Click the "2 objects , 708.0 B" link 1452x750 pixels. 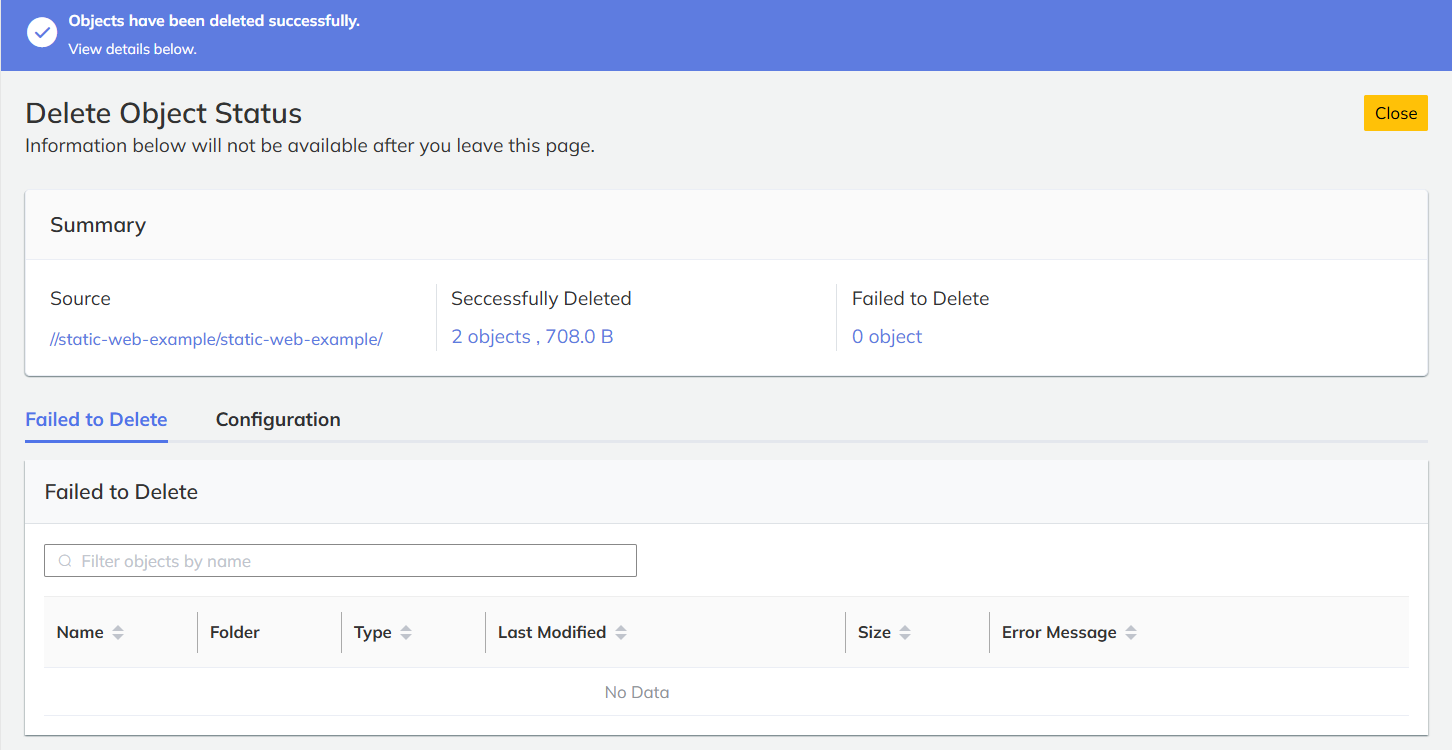pyautogui.click(x=532, y=337)
